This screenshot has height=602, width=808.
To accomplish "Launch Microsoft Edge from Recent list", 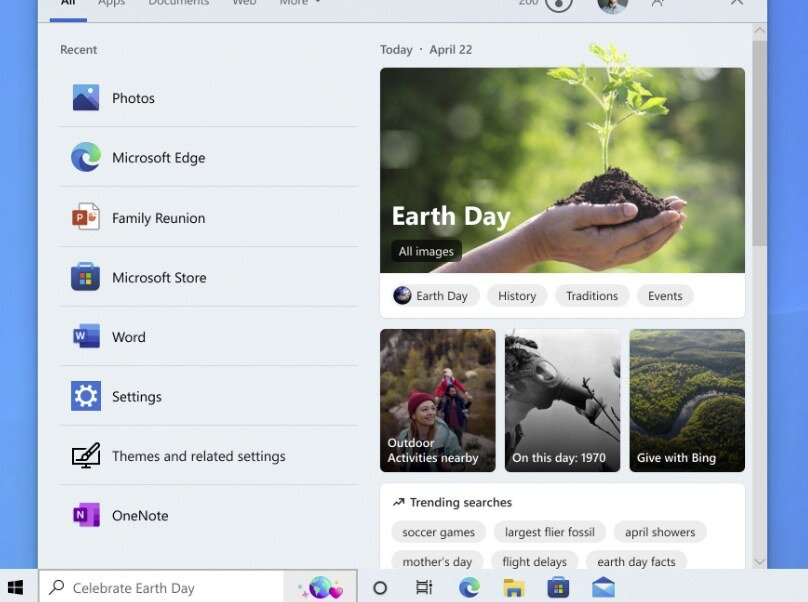I will 208,157.
